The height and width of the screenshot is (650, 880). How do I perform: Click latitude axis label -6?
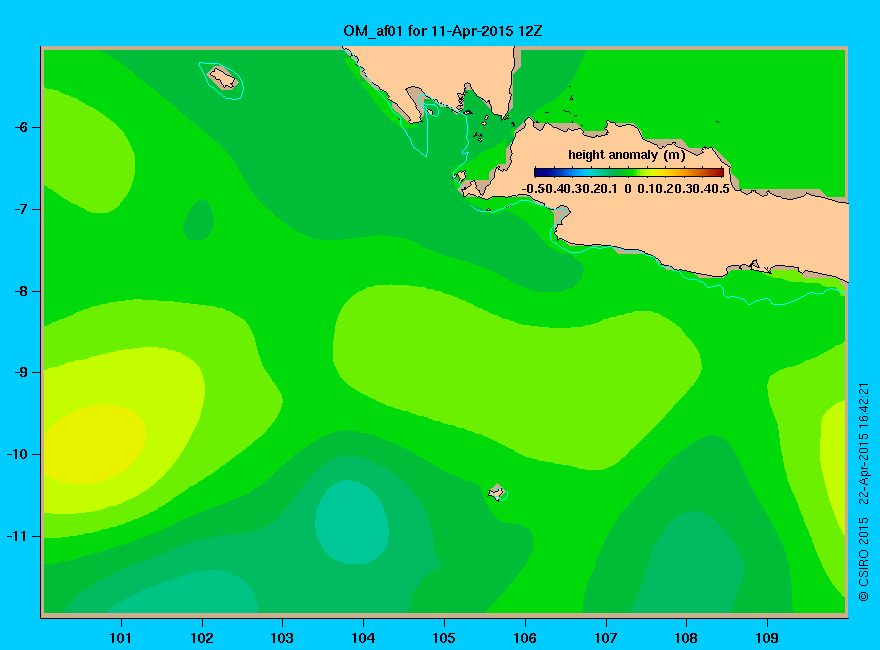click(21, 127)
